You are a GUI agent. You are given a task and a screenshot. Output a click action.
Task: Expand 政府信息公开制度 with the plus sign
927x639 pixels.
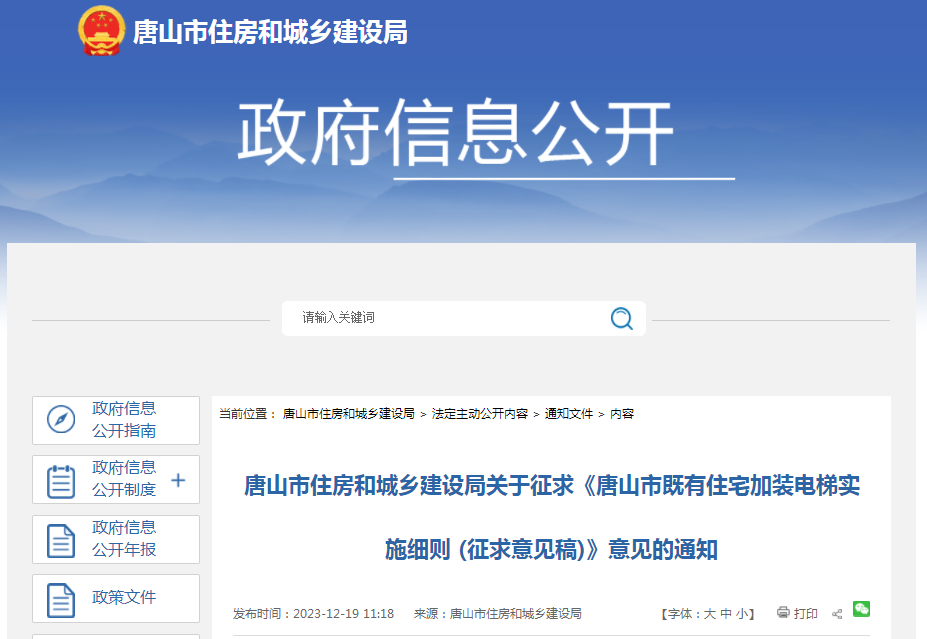(178, 480)
